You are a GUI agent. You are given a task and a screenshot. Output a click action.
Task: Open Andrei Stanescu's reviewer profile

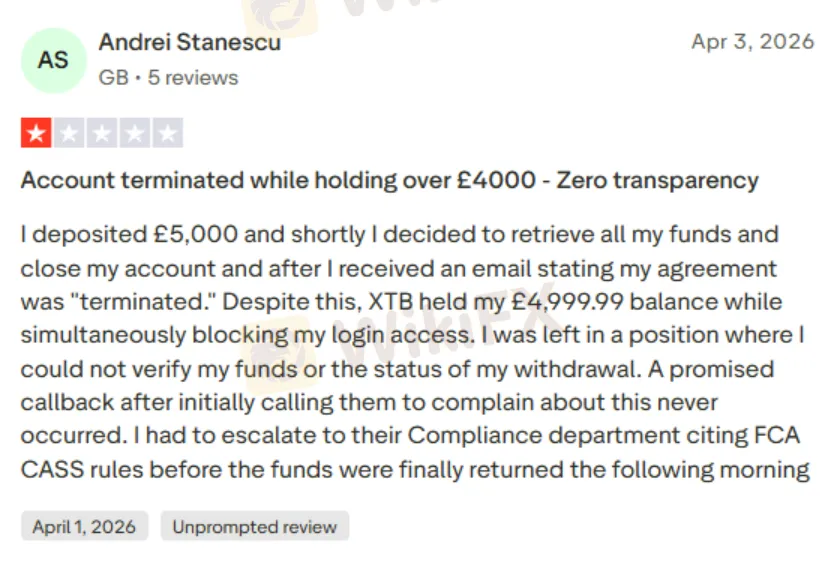click(189, 43)
